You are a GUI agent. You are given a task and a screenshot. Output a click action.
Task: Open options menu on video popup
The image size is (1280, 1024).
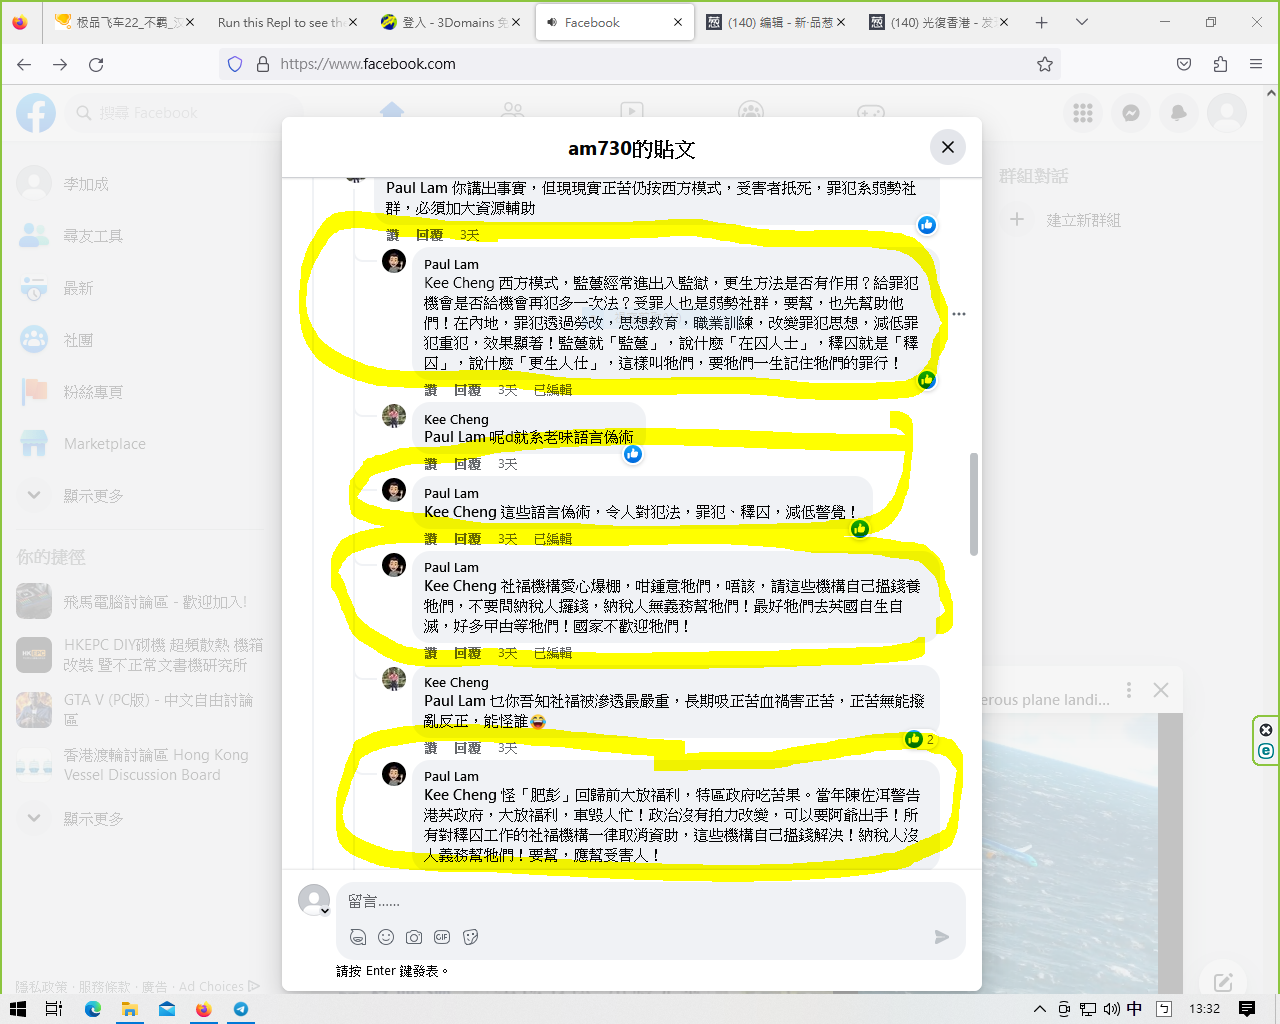click(1129, 690)
